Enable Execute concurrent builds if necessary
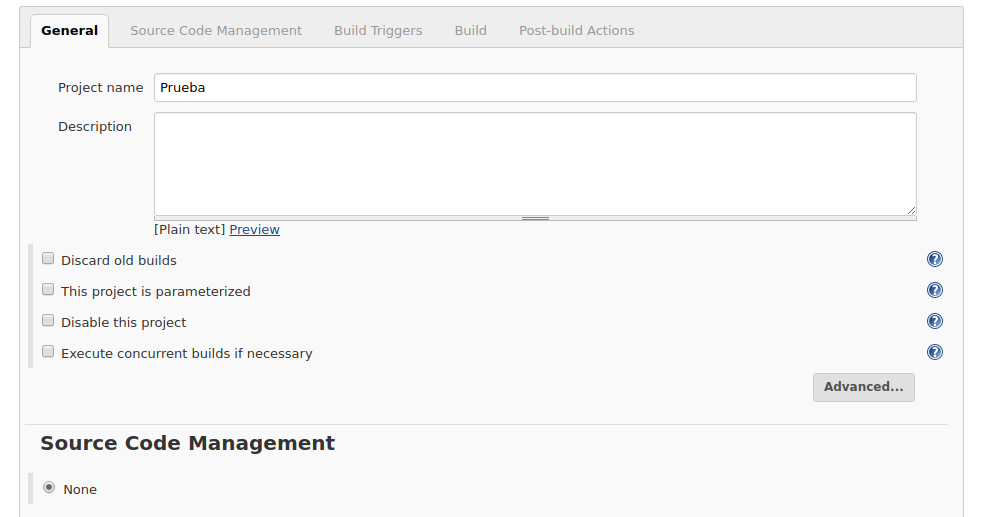Image resolution: width=988 pixels, height=517 pixels. pyautogui.click(x=48, y=351)
